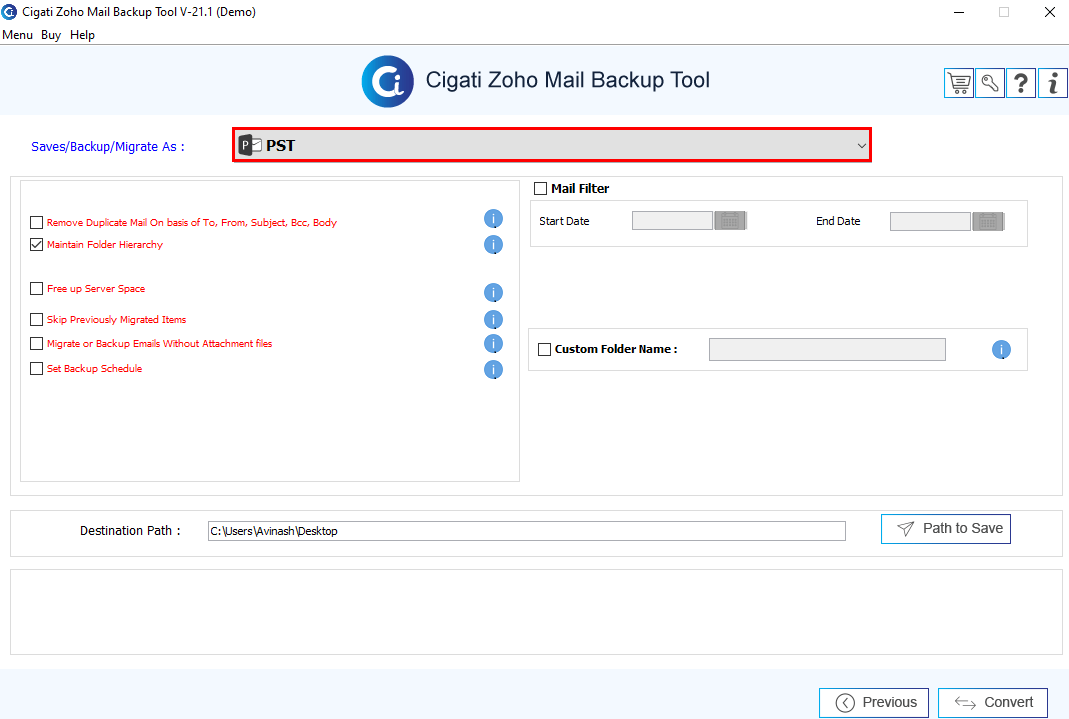The image size is (1069, 719).
Task: Show info for Free up Server Space
Action: point(493,292)
